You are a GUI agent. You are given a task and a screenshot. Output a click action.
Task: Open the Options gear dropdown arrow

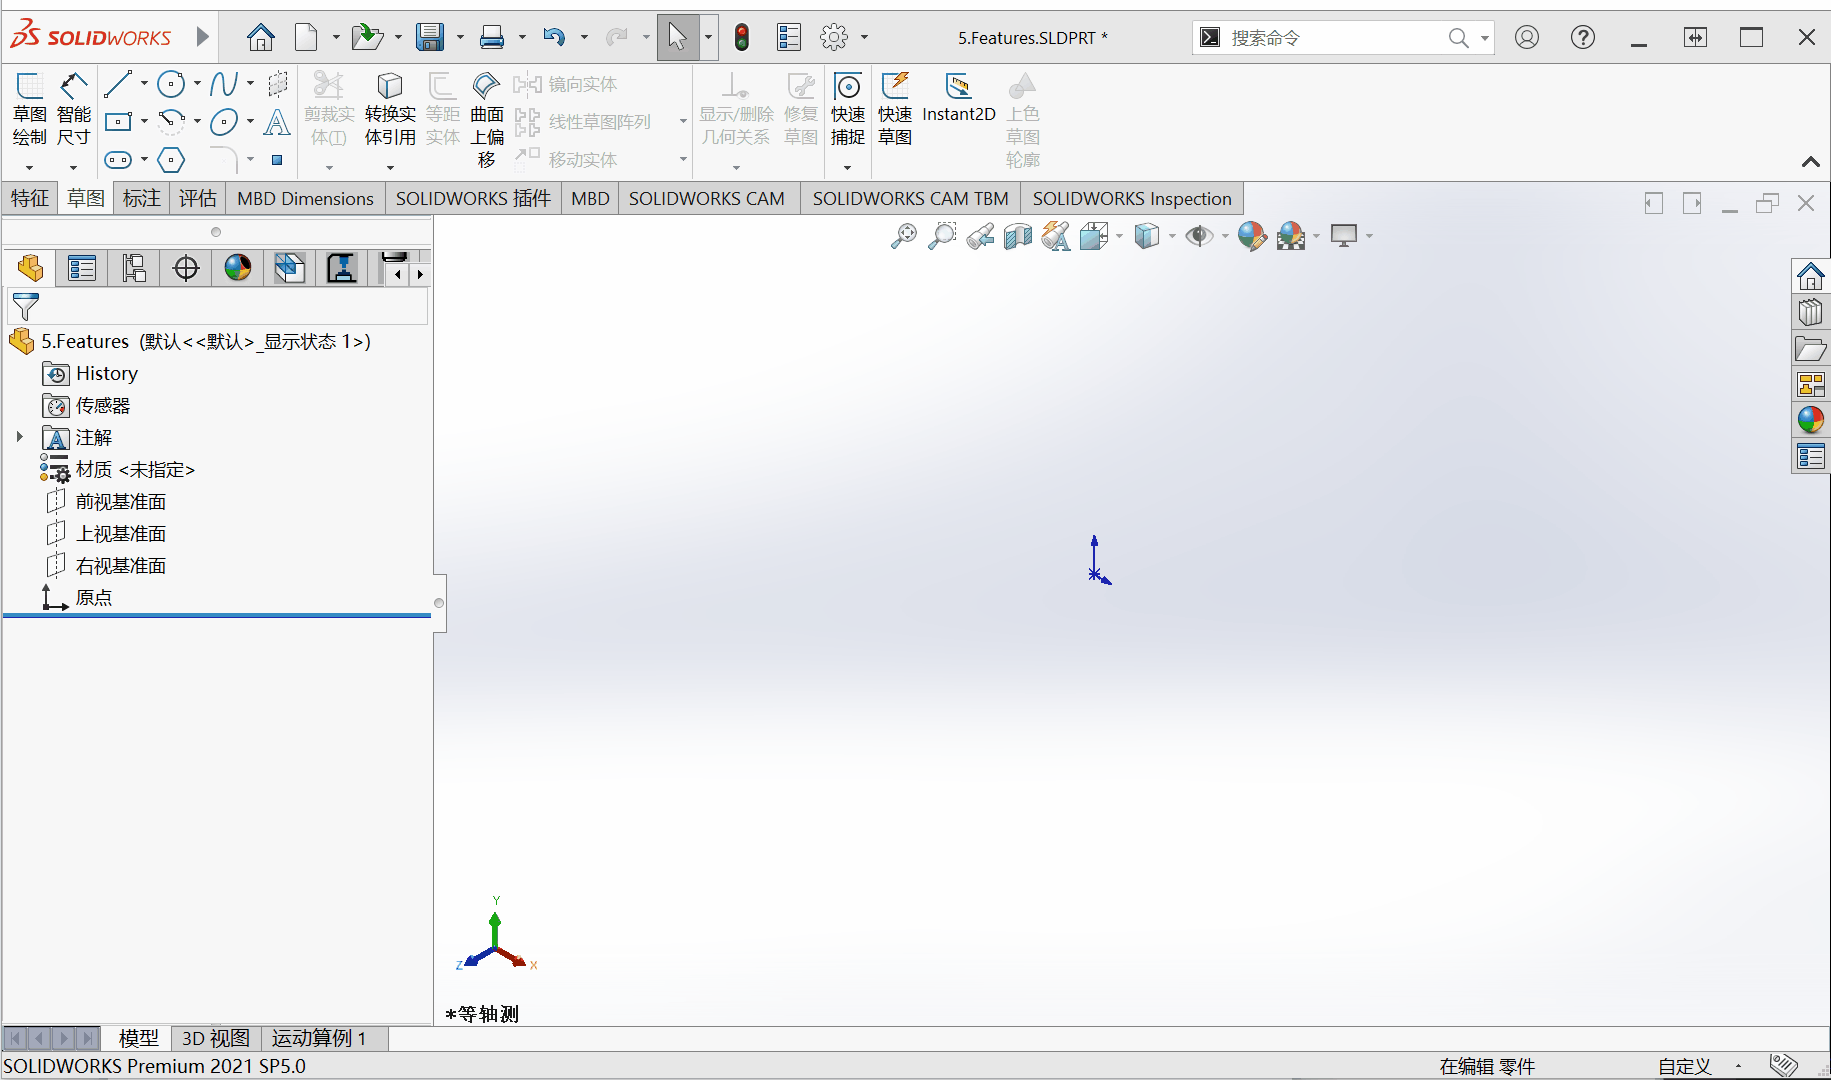(x=865, y=38)
